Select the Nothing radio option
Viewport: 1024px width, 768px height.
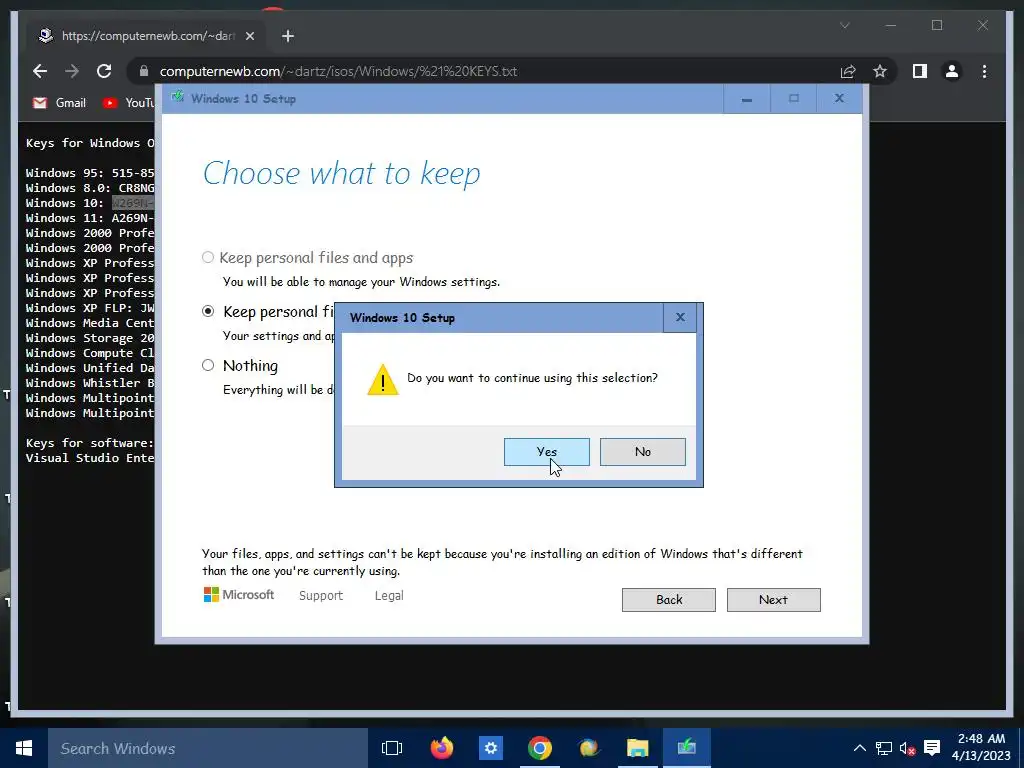coord(208,365)
